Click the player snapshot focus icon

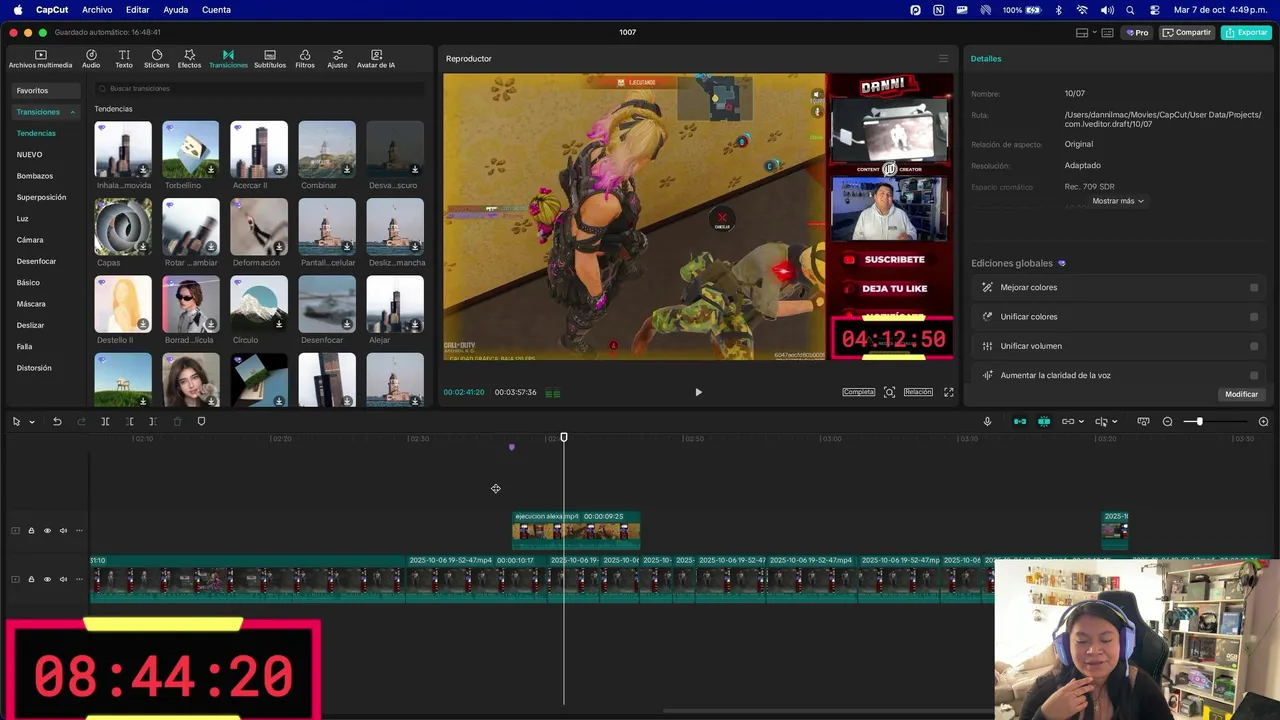pos(889,392)
